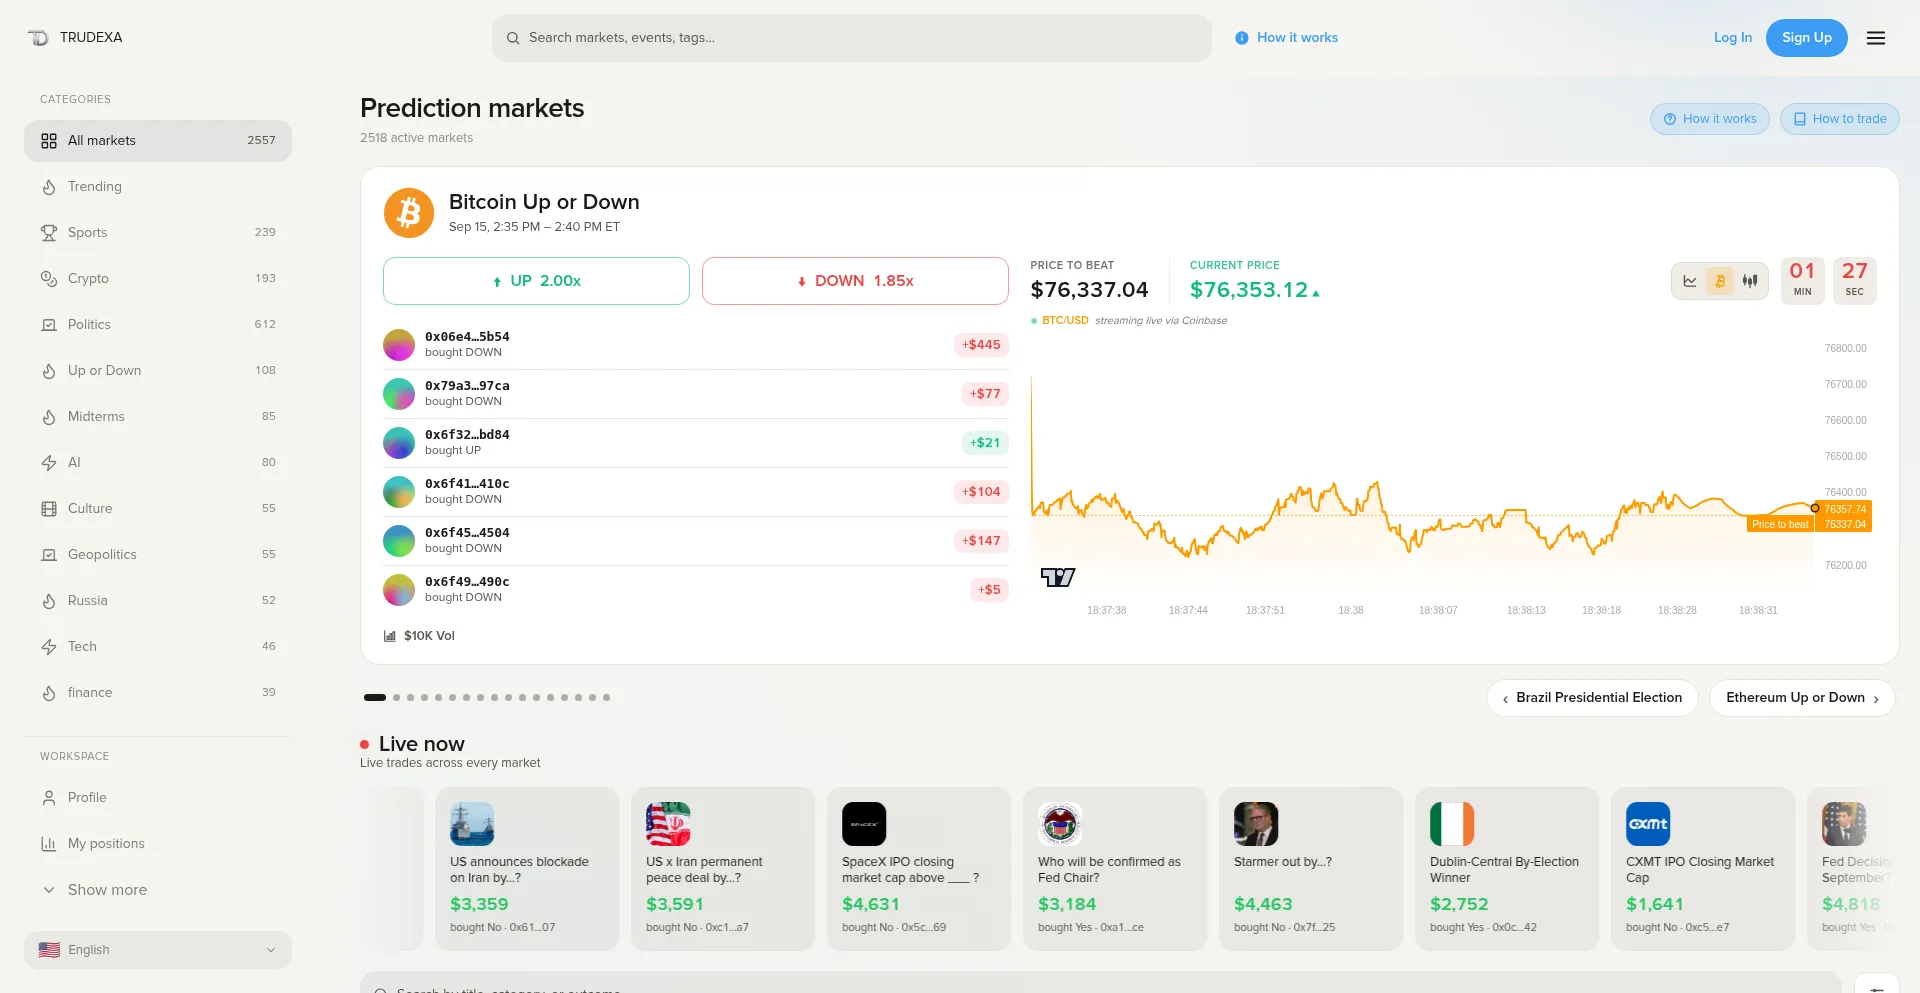Screen dimensions: 1920x993
Task: Select the Russia category
Action: tap(158, 601)
